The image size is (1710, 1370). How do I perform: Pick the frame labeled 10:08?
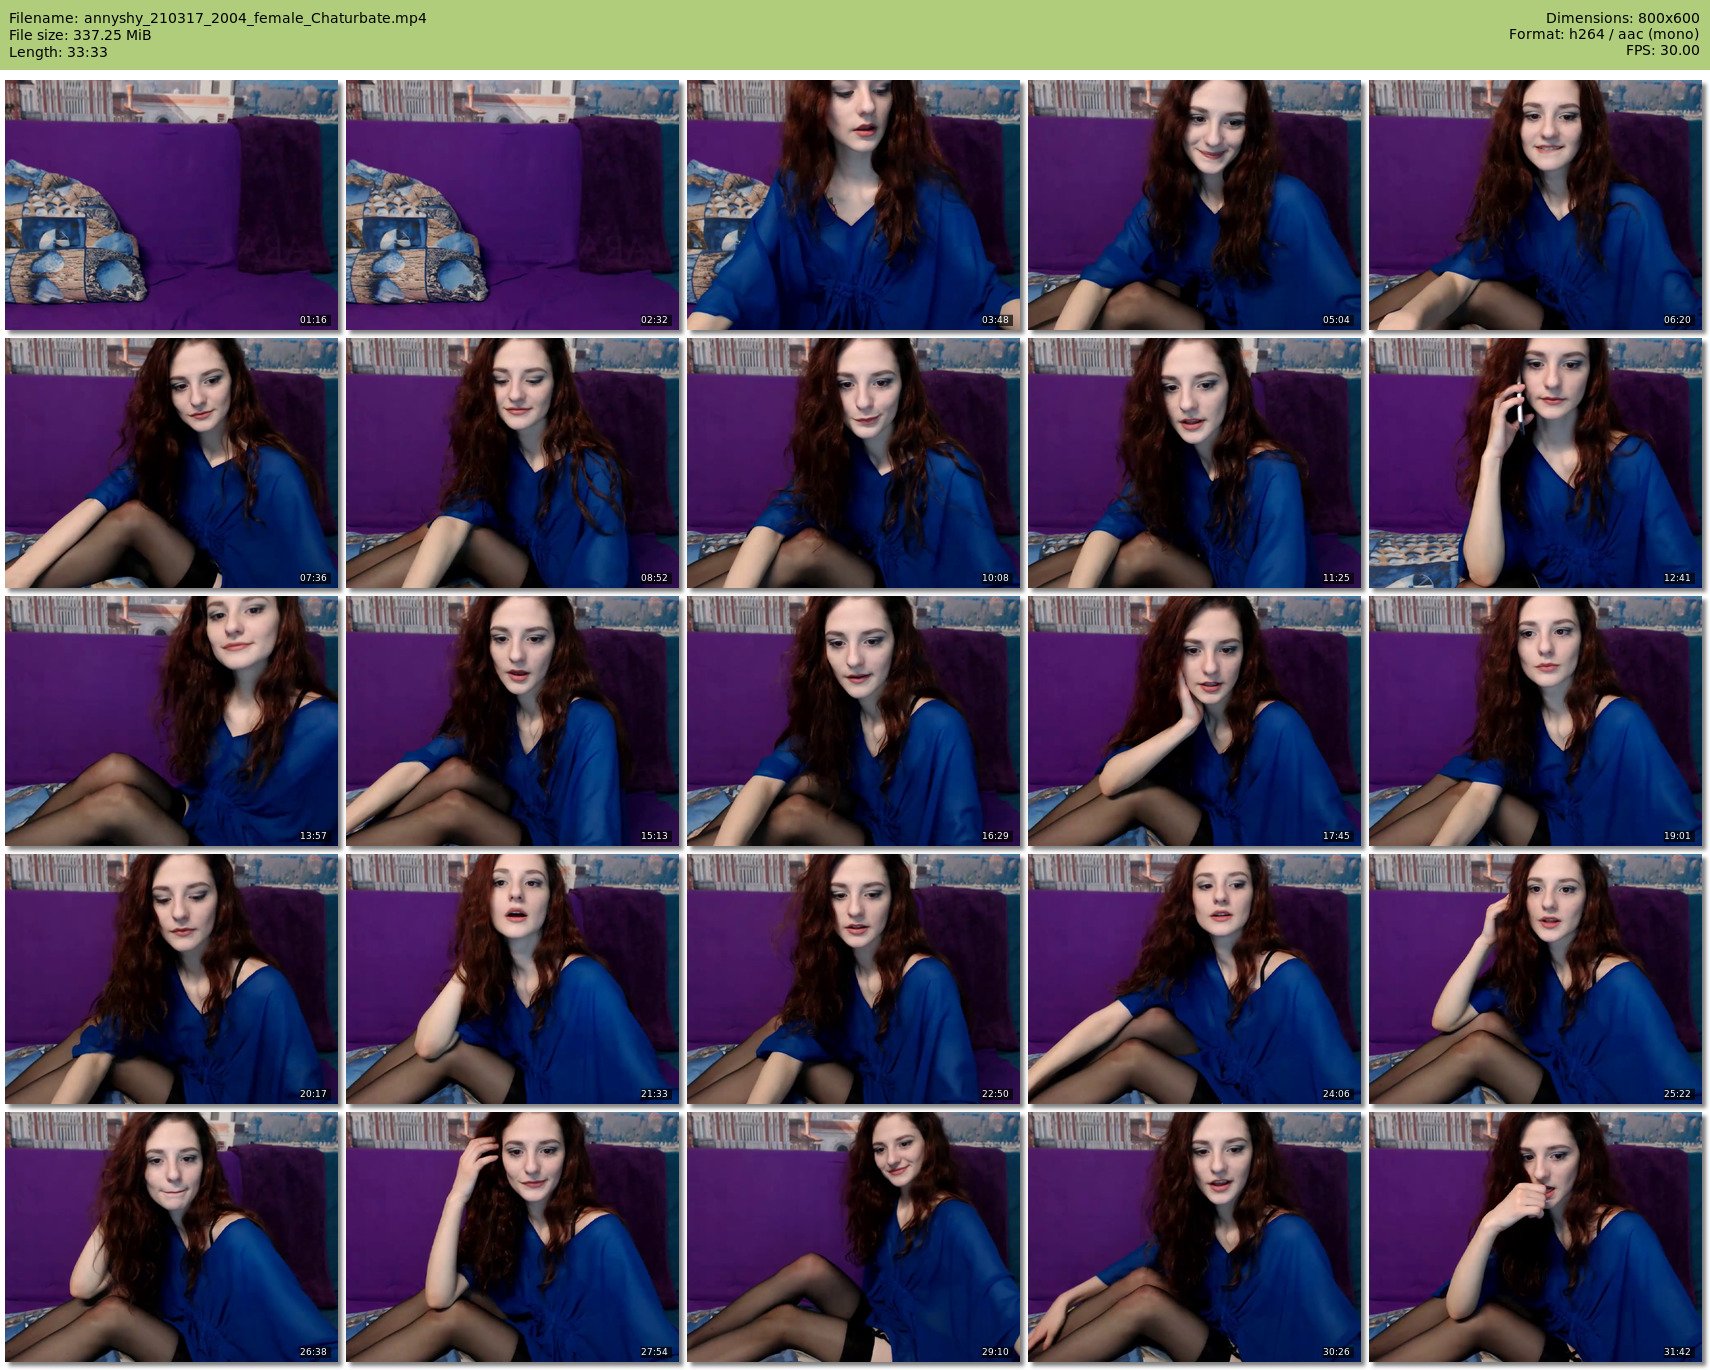[x=854, y=463]
